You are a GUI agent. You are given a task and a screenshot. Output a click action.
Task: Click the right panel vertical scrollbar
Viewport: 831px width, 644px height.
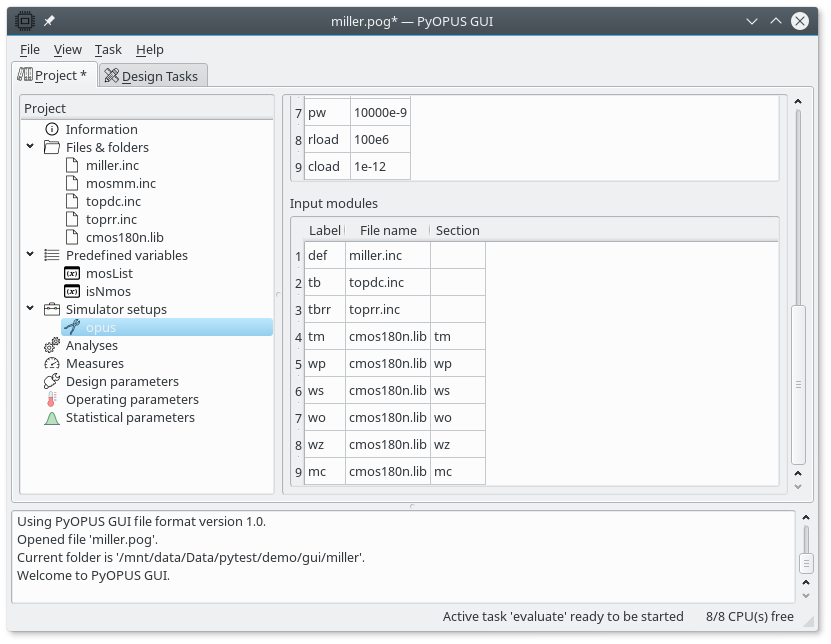(797, 383)
